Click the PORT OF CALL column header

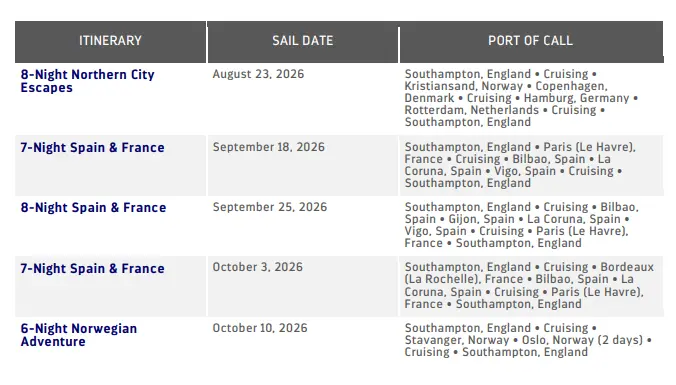[531, 41]
